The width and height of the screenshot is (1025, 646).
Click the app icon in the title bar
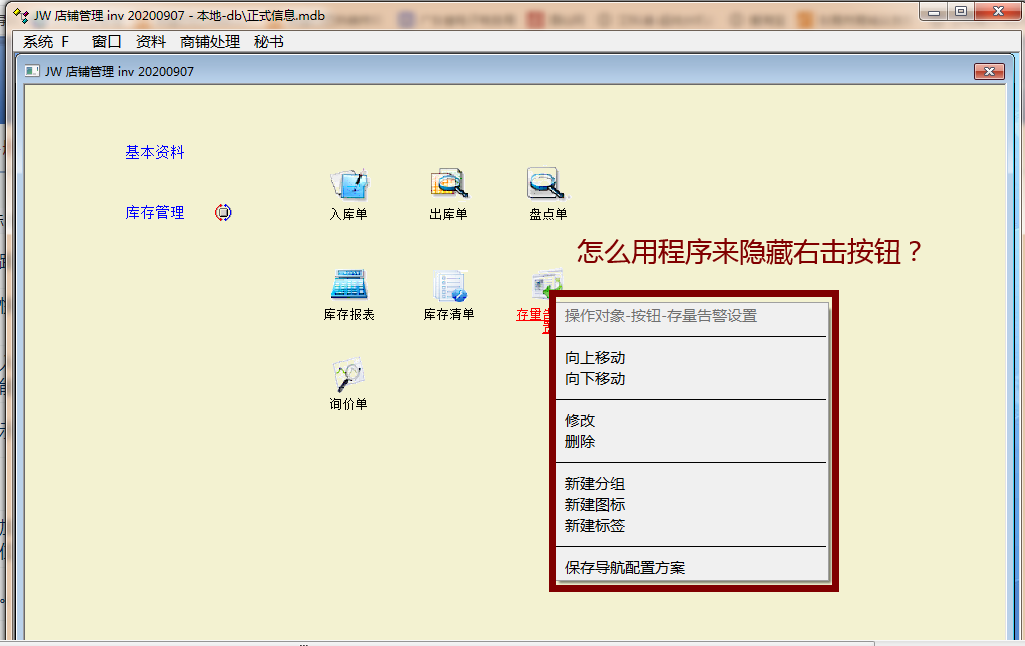click(x=19, y=17)
